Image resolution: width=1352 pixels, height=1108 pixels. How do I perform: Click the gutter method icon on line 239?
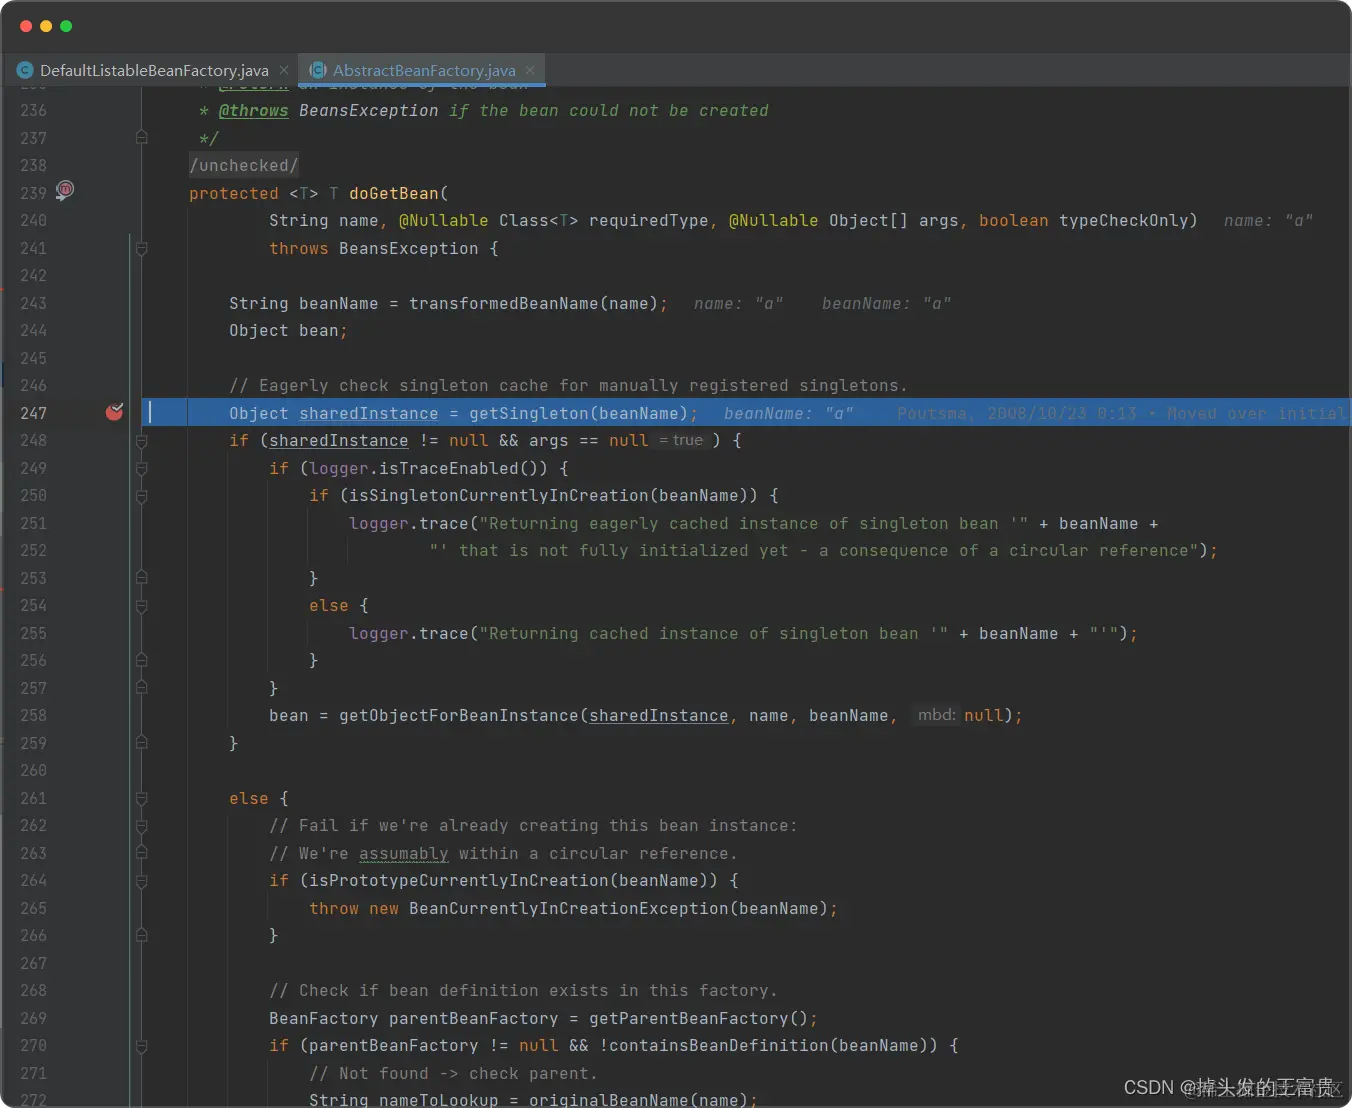click(65, 190)
